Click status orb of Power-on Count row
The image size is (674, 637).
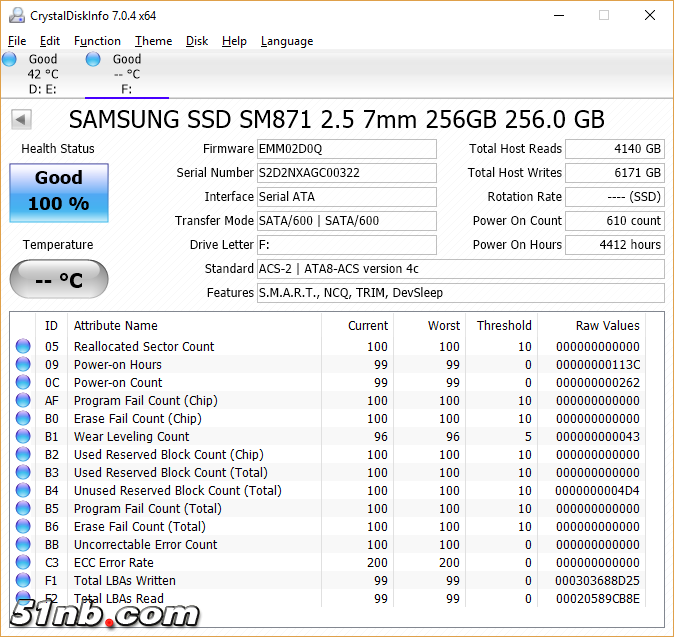point(23,383)
